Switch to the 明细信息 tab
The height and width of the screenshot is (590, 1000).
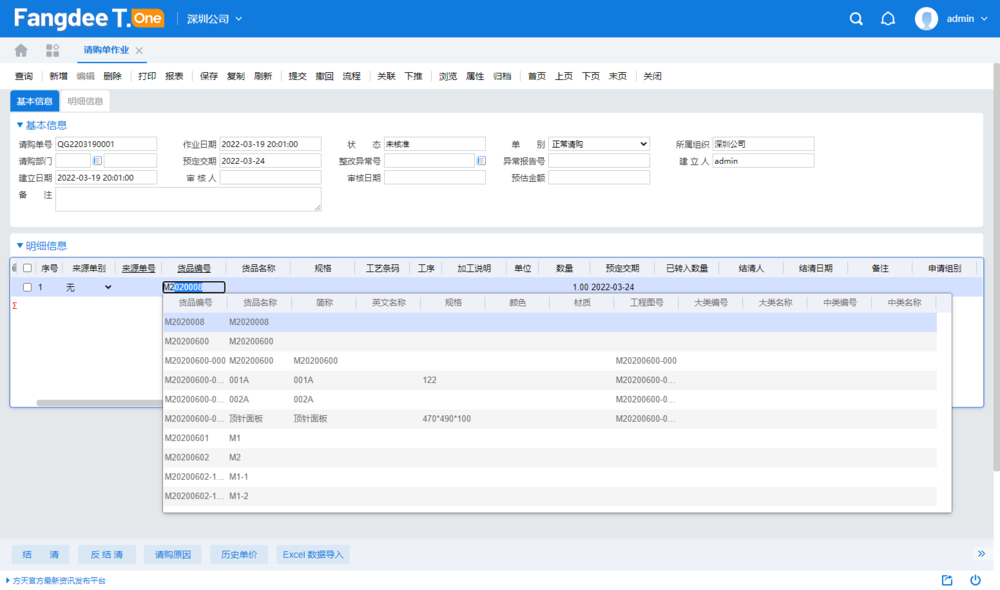tap(85, 101)
